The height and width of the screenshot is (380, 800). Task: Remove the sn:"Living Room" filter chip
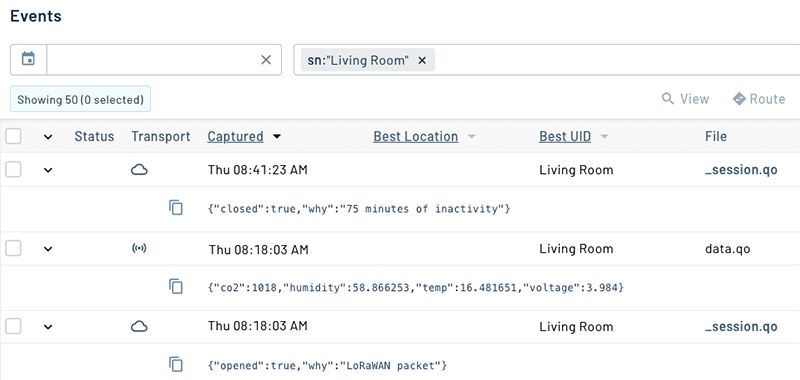pos(422,60)
